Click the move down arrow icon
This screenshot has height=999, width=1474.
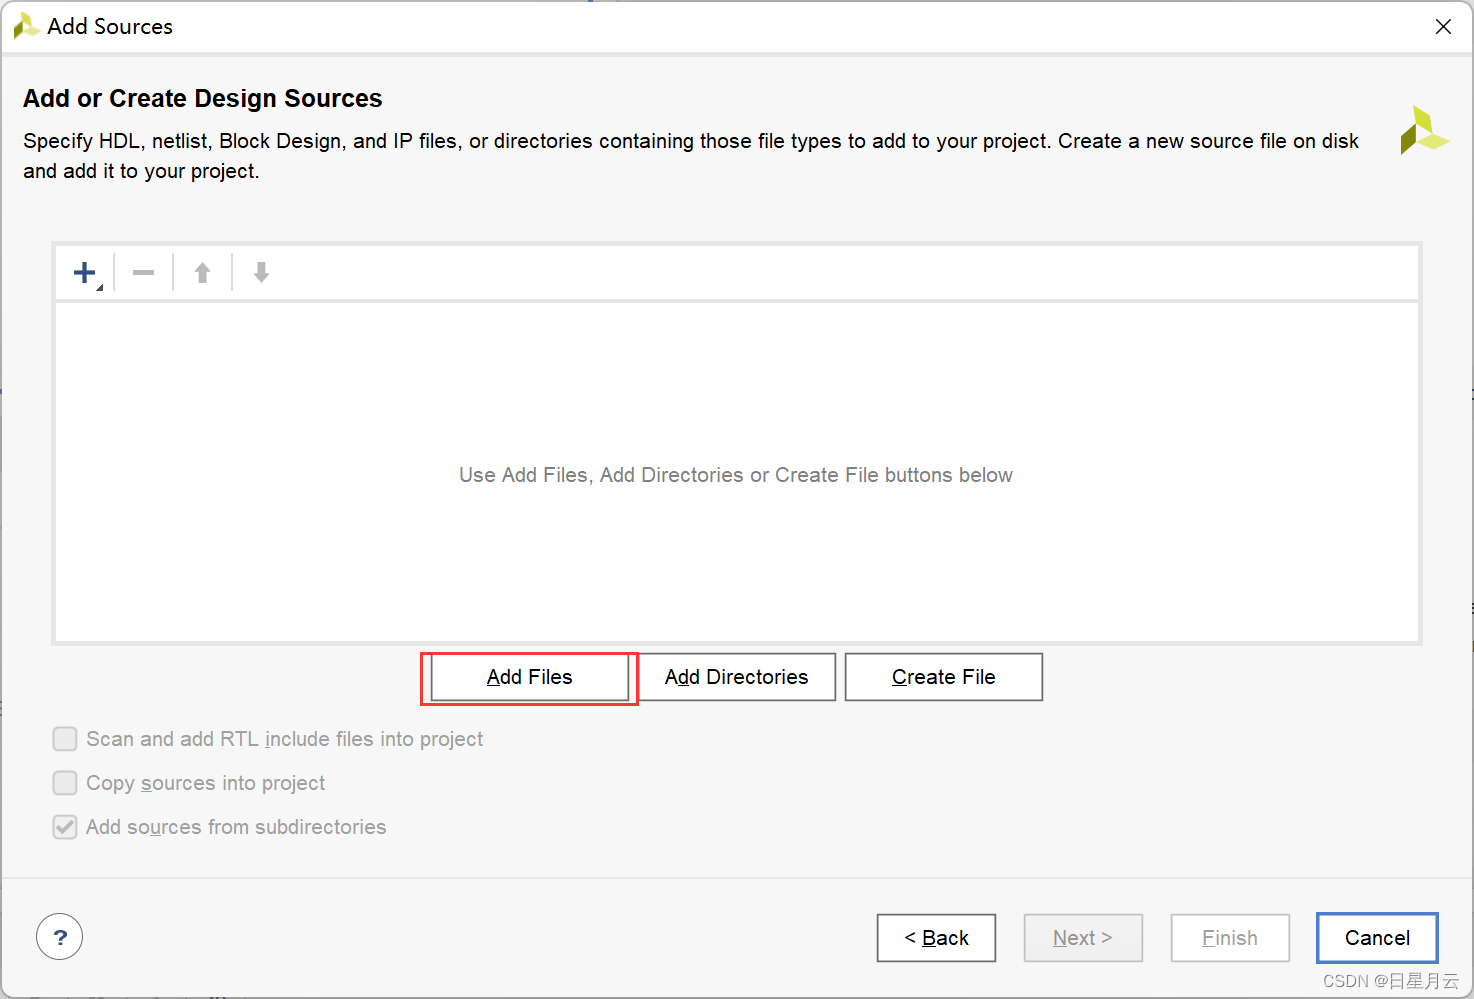point(261,273)
